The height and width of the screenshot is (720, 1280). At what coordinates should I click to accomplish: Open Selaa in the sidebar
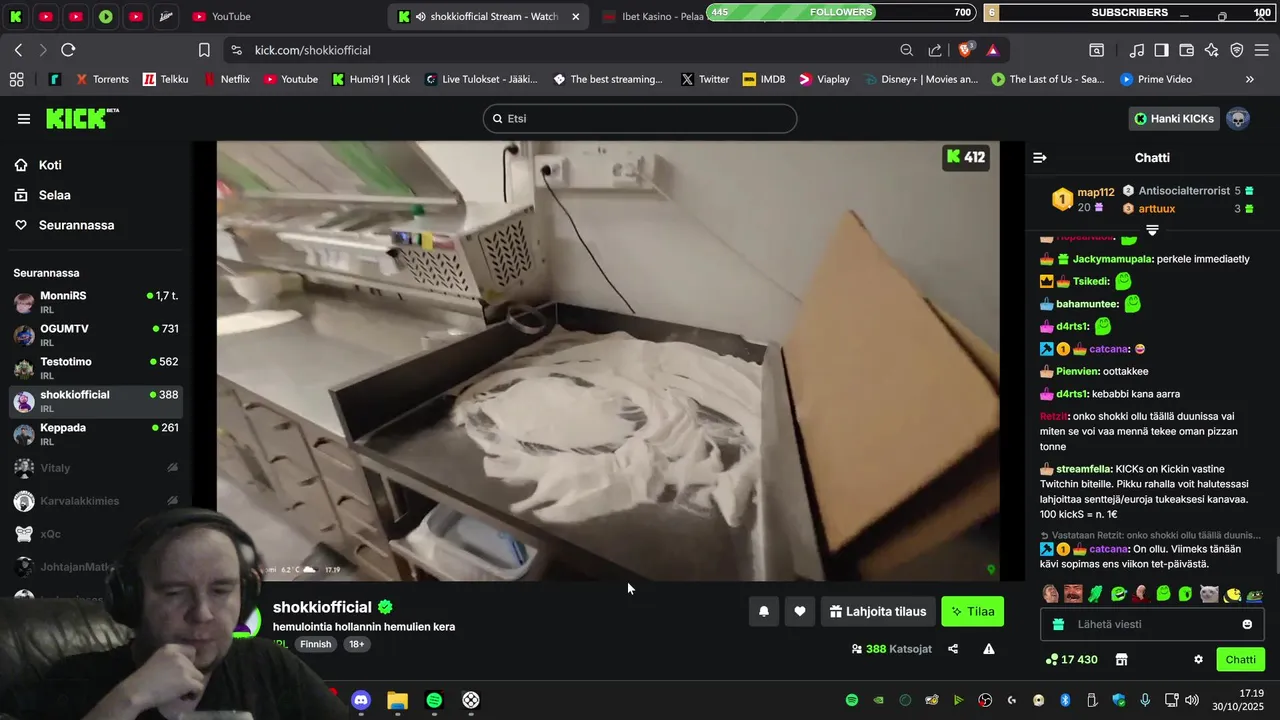click(x=54, y=195)
